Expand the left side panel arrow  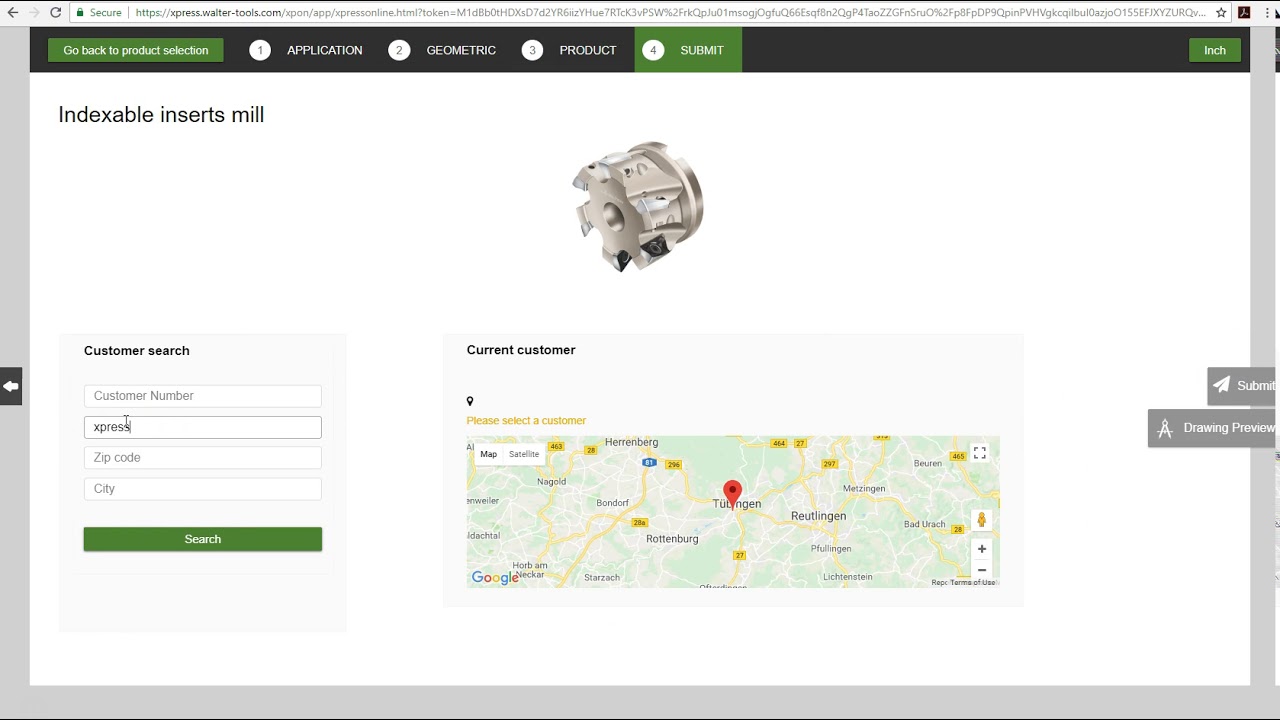point(10,386)
